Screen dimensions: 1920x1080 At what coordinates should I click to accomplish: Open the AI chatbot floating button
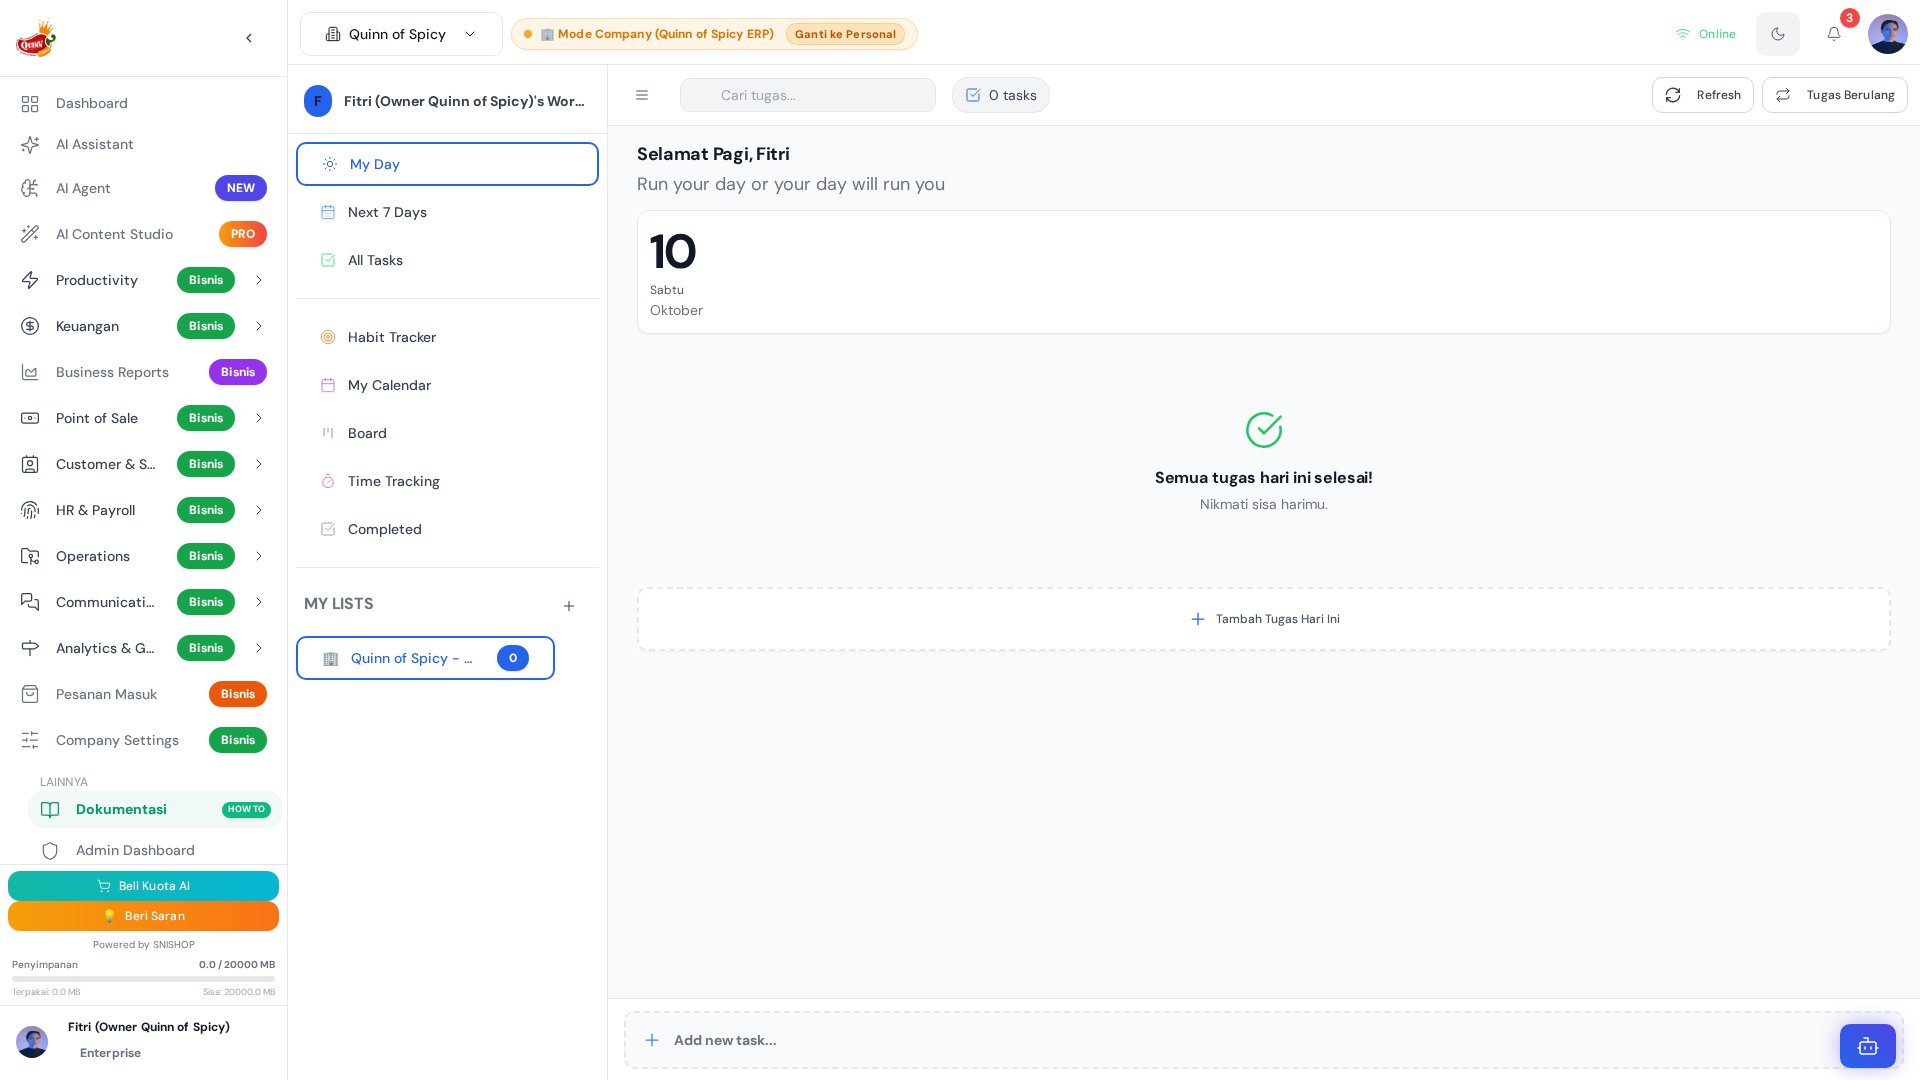point(1867,1046)
